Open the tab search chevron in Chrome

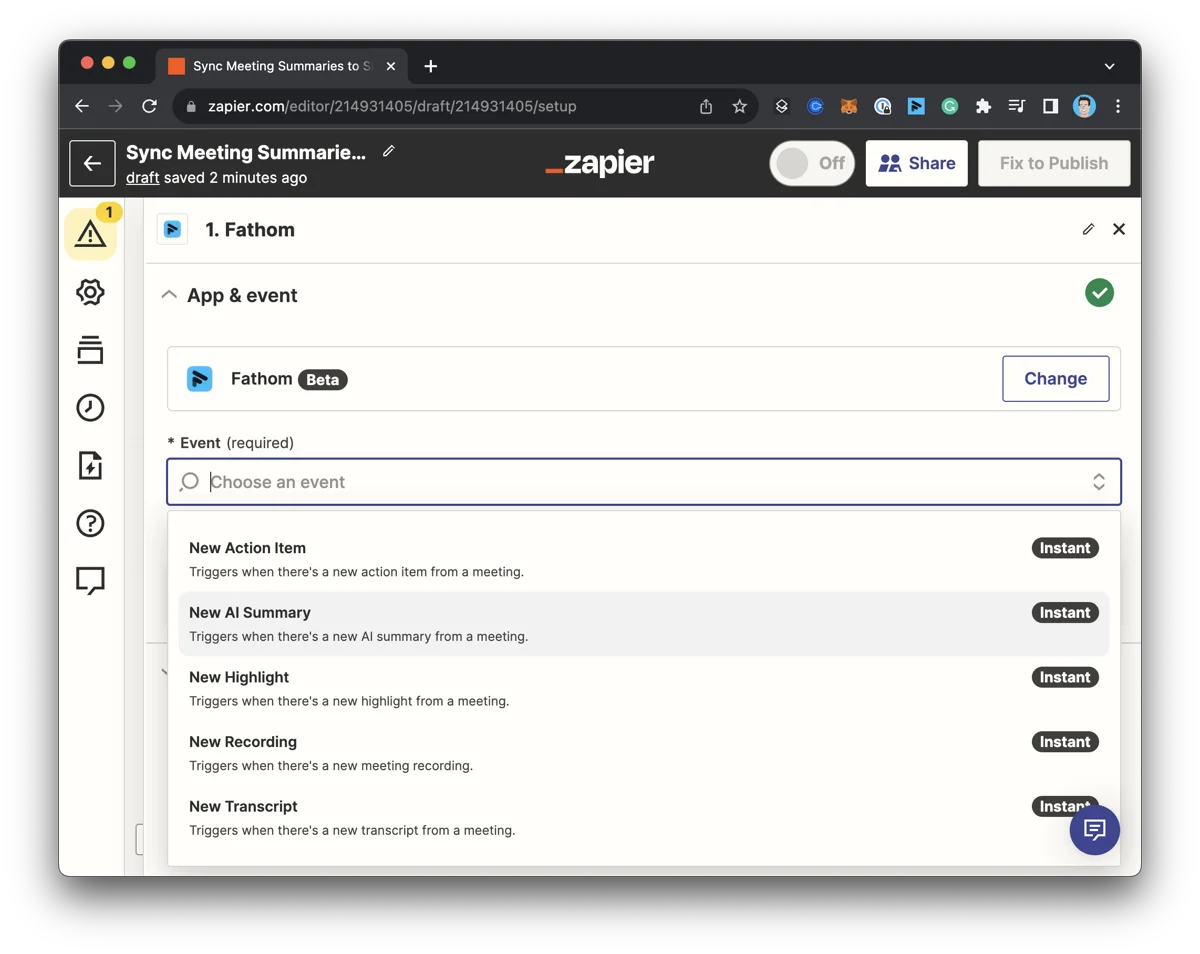tap(1109, 66)
